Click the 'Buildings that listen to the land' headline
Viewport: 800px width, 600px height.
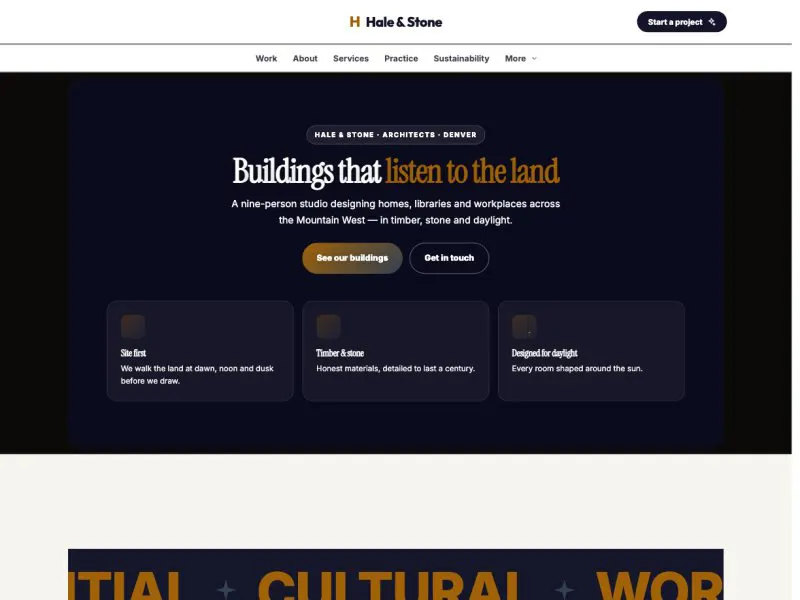tap(396, 171)
